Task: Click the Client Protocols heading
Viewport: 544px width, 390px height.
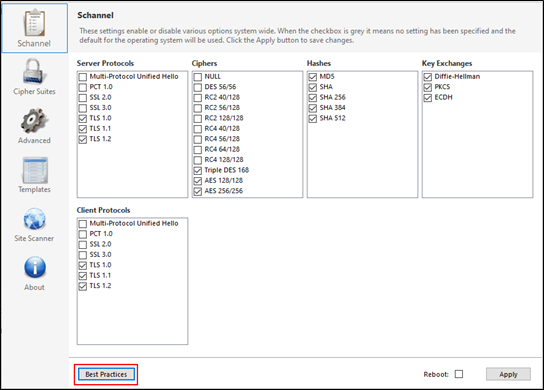Action: tap(103, 210)
